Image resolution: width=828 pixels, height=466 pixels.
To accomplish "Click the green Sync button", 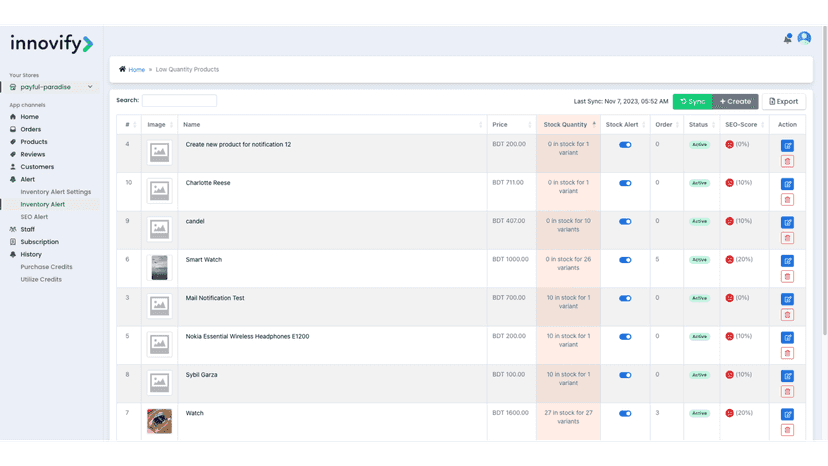I will 692,101.
